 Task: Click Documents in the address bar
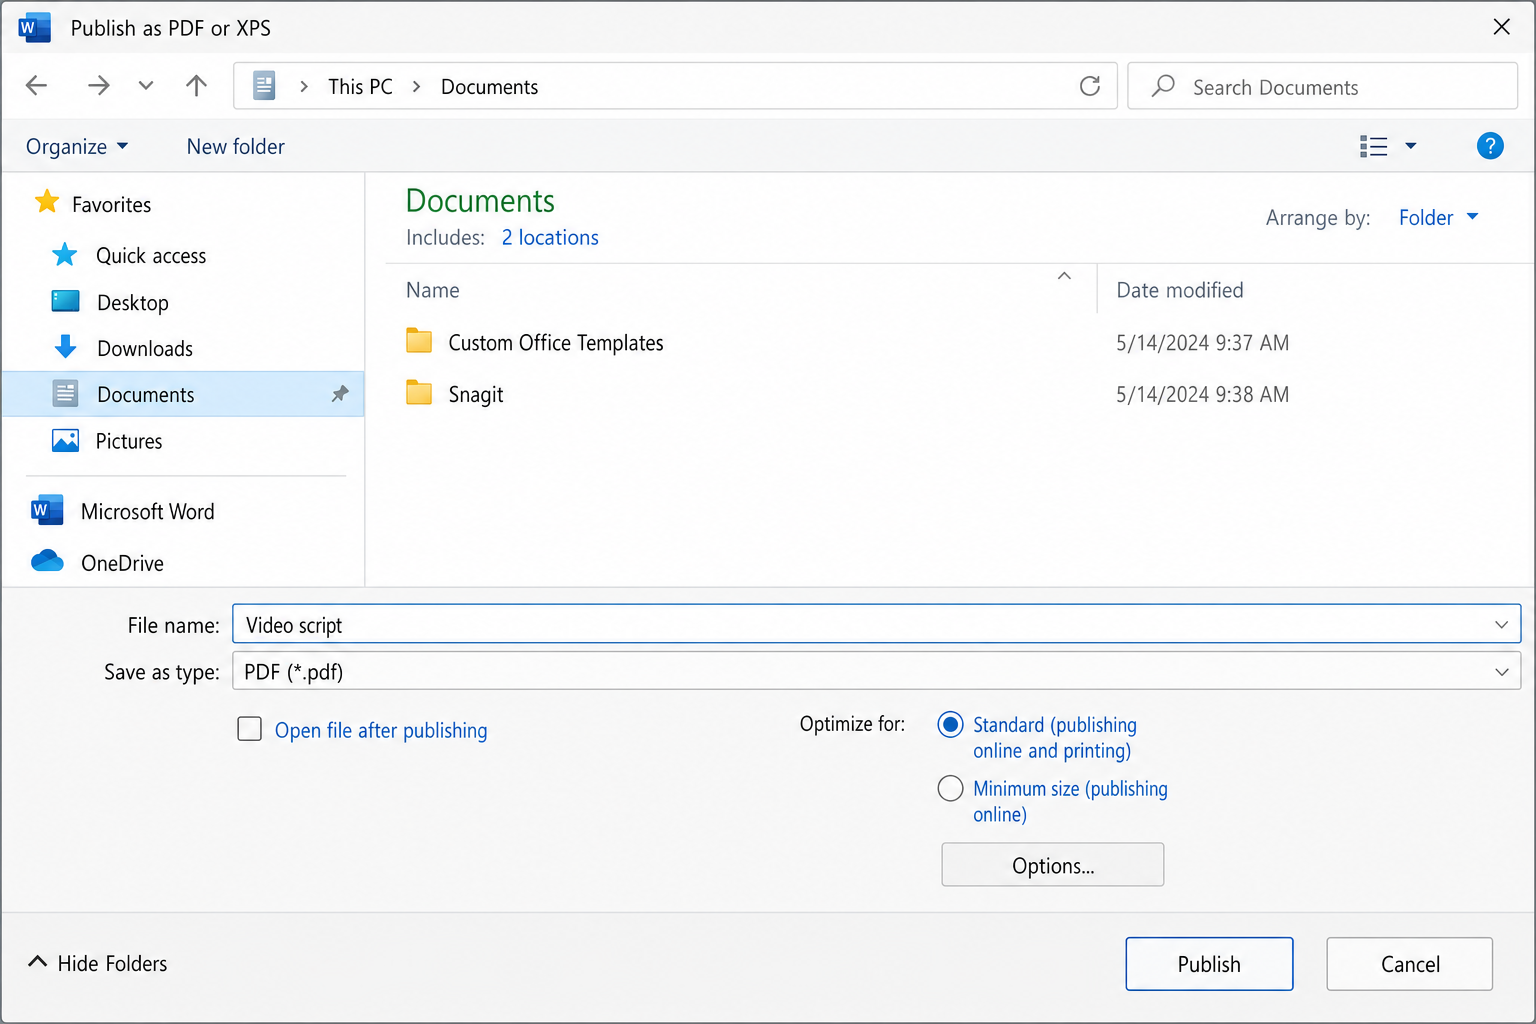click(489, 87)
